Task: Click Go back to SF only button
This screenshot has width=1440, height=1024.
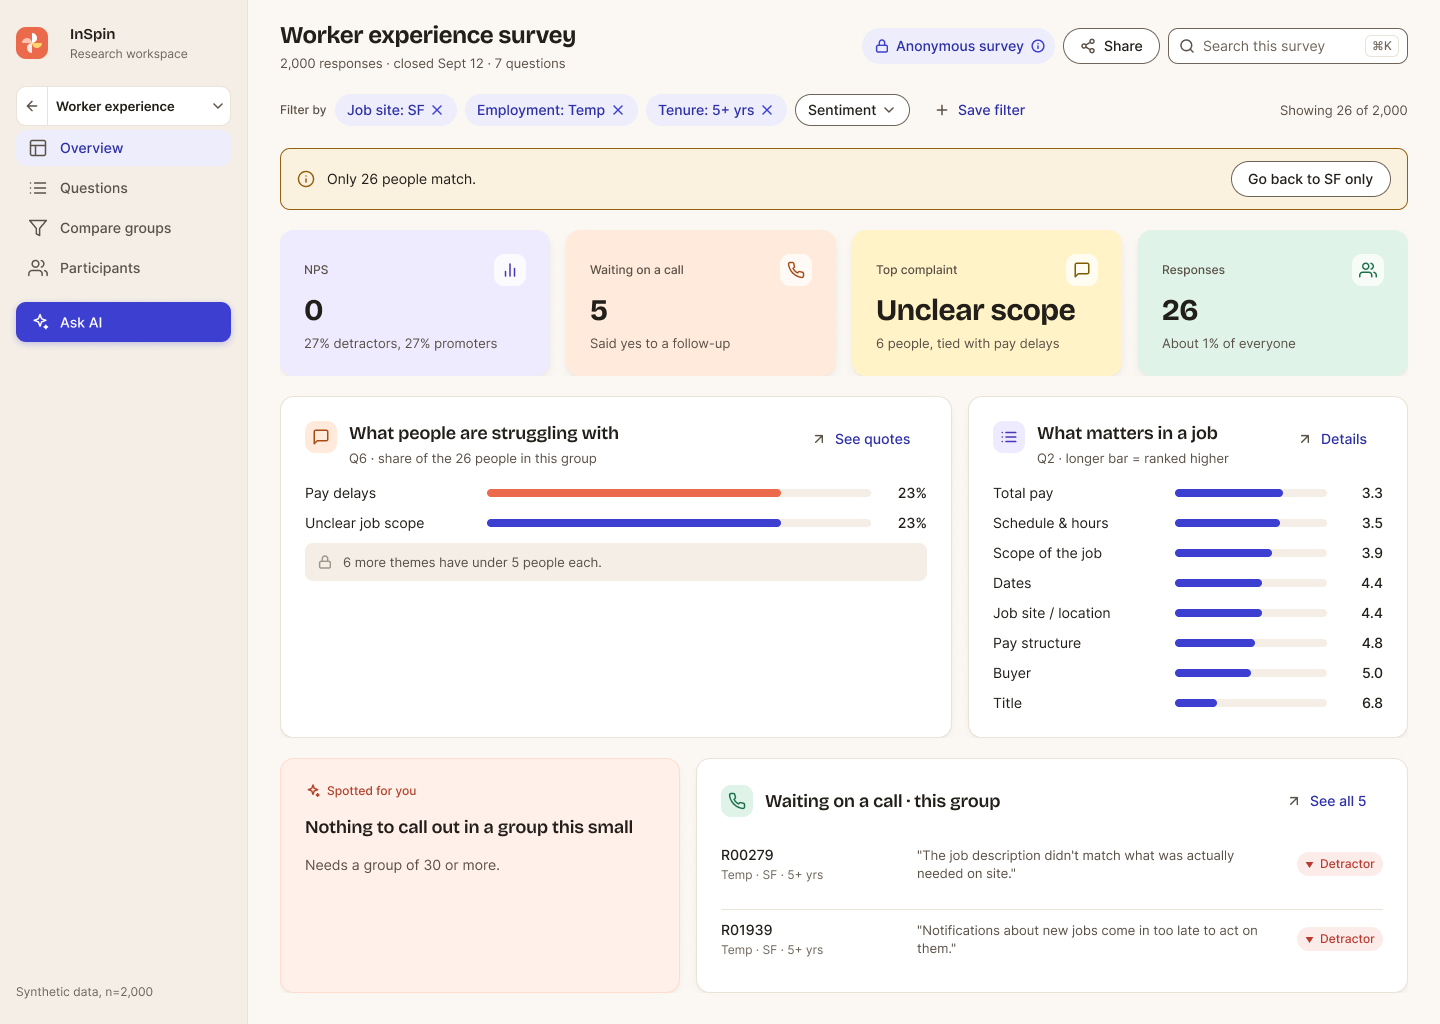Action: click(x=1310, y=179)
